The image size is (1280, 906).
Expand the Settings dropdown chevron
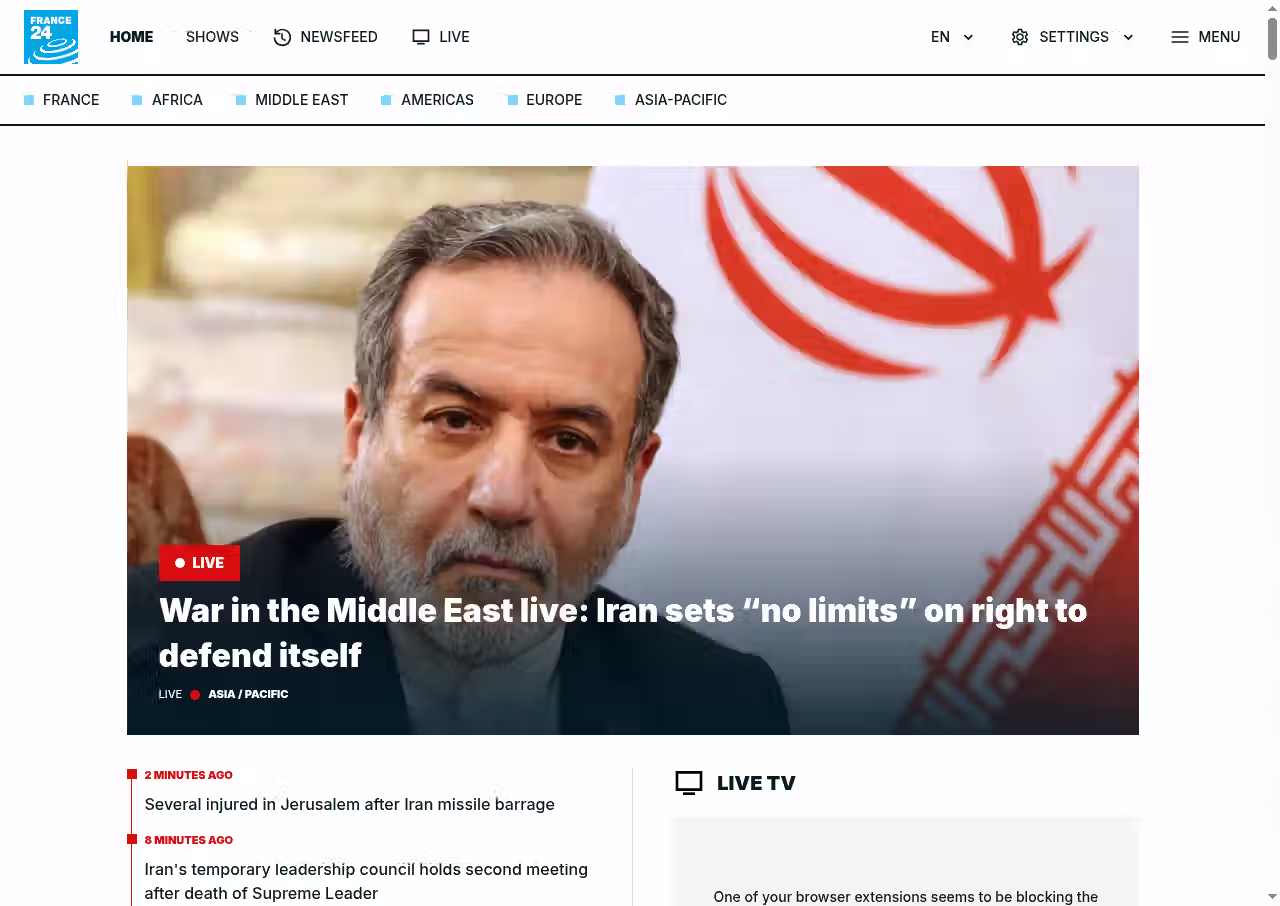(1128, 37)
